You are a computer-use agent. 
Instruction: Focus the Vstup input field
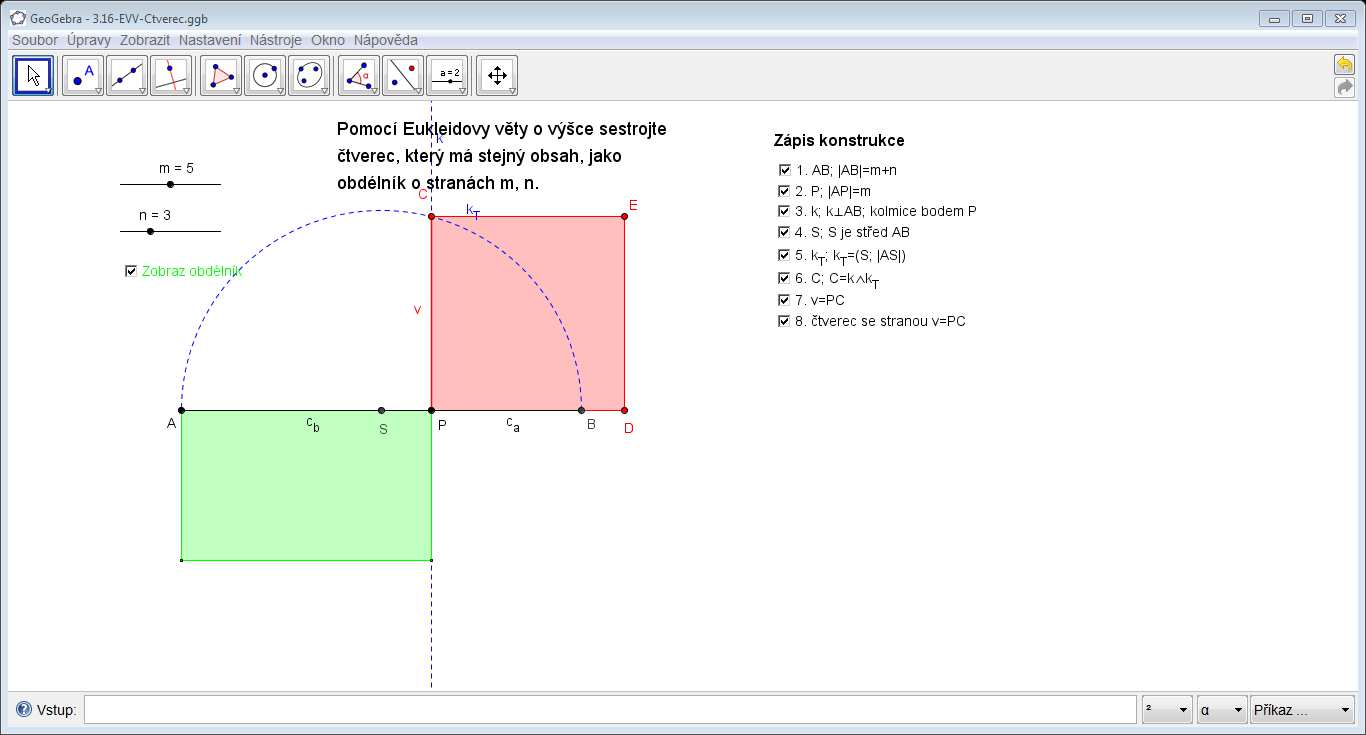tap(610, 710)
